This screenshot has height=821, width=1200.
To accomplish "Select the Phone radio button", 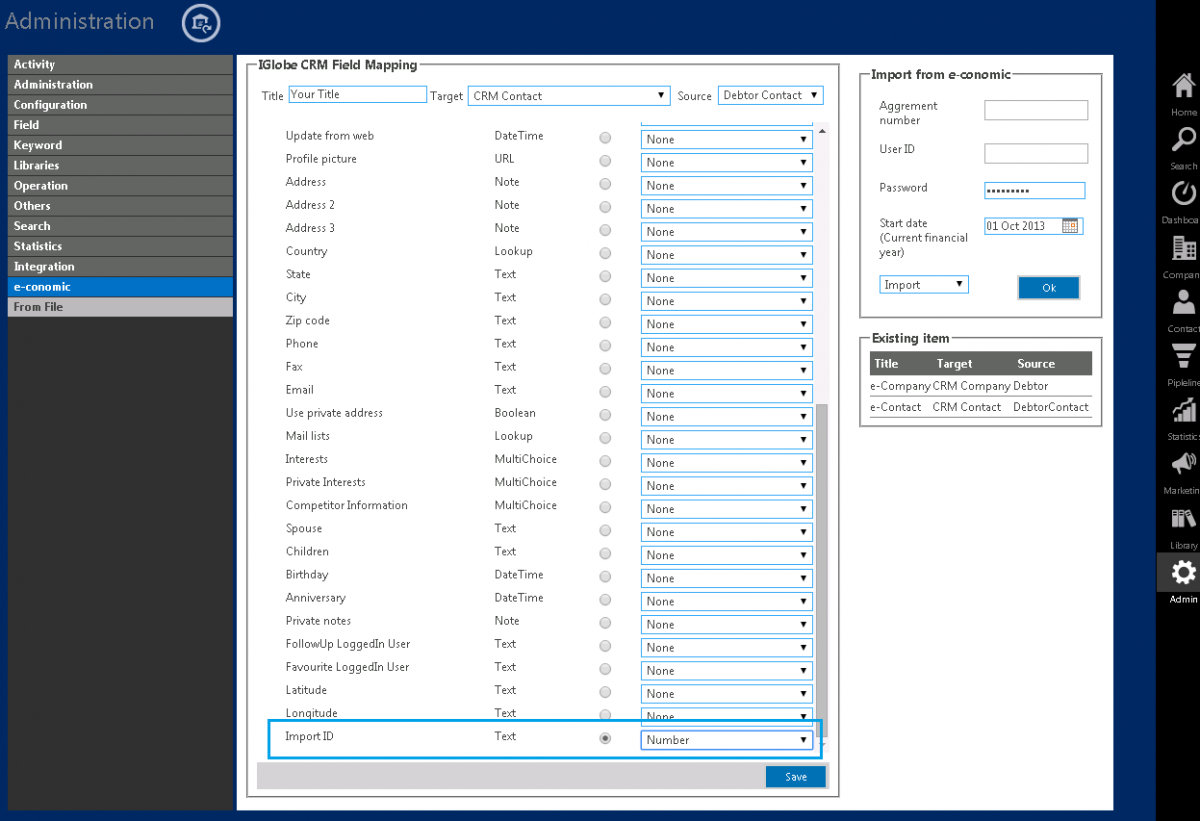I will pyautogui.click(x=605, y=345).
